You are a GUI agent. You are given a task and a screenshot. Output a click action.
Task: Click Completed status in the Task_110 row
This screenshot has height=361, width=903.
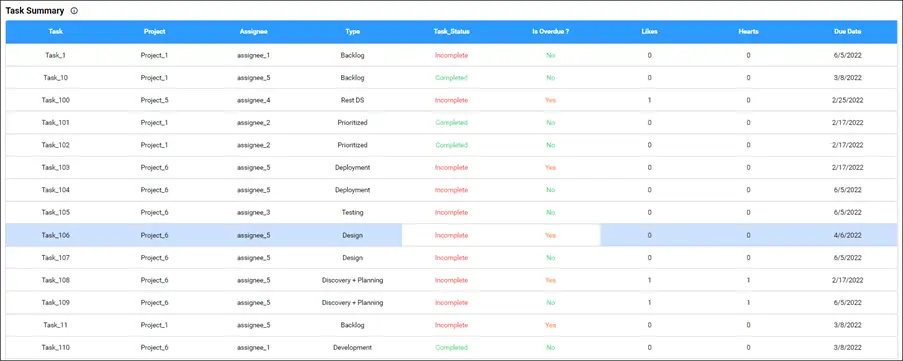tap(452, 348)
